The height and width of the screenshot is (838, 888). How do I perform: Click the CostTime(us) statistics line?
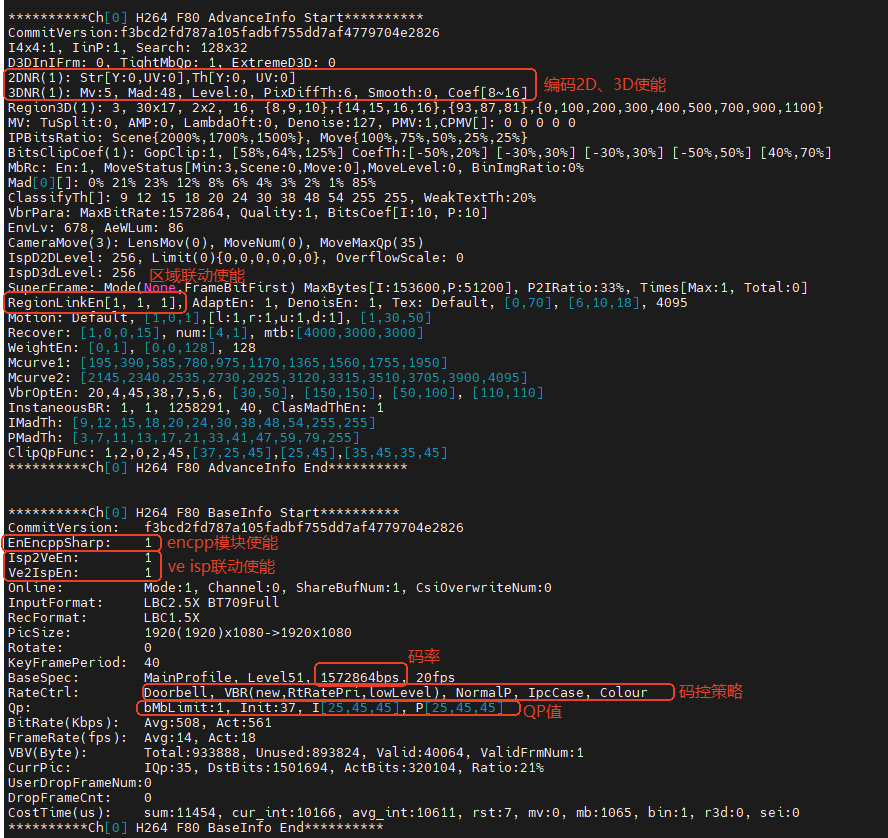coord(400,813)
